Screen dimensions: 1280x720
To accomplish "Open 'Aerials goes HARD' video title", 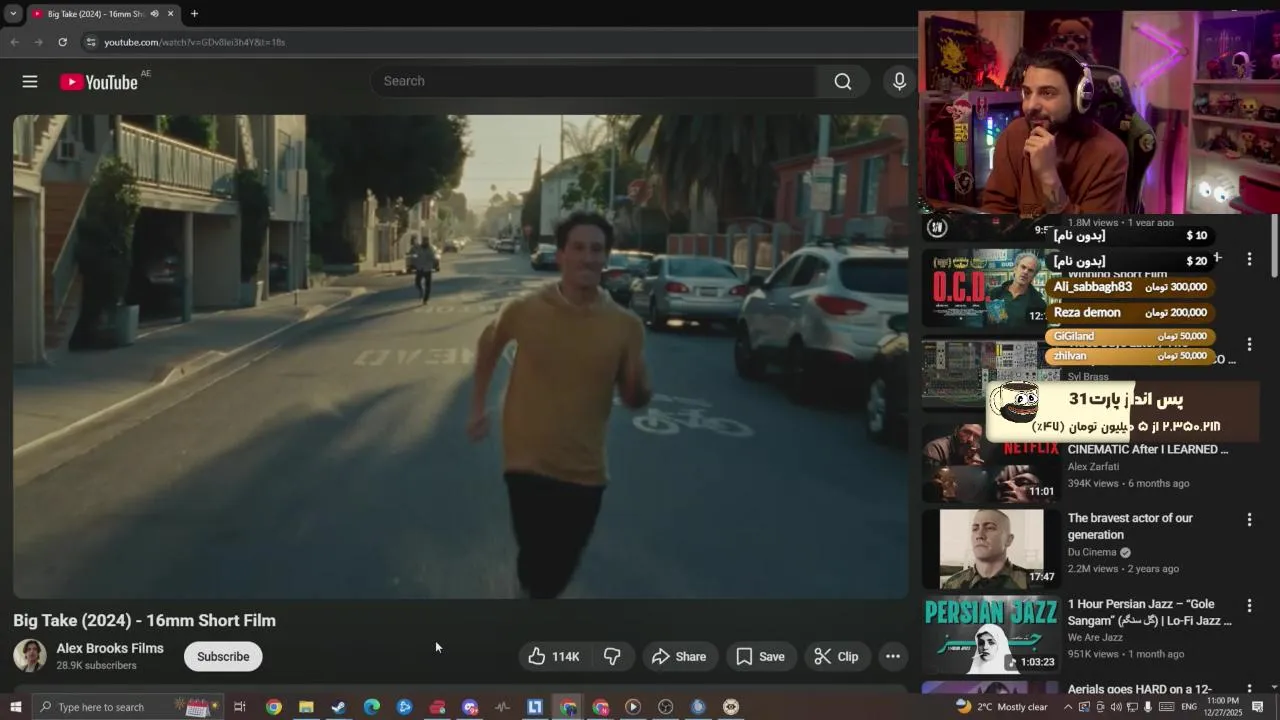I will point(1140,689).
